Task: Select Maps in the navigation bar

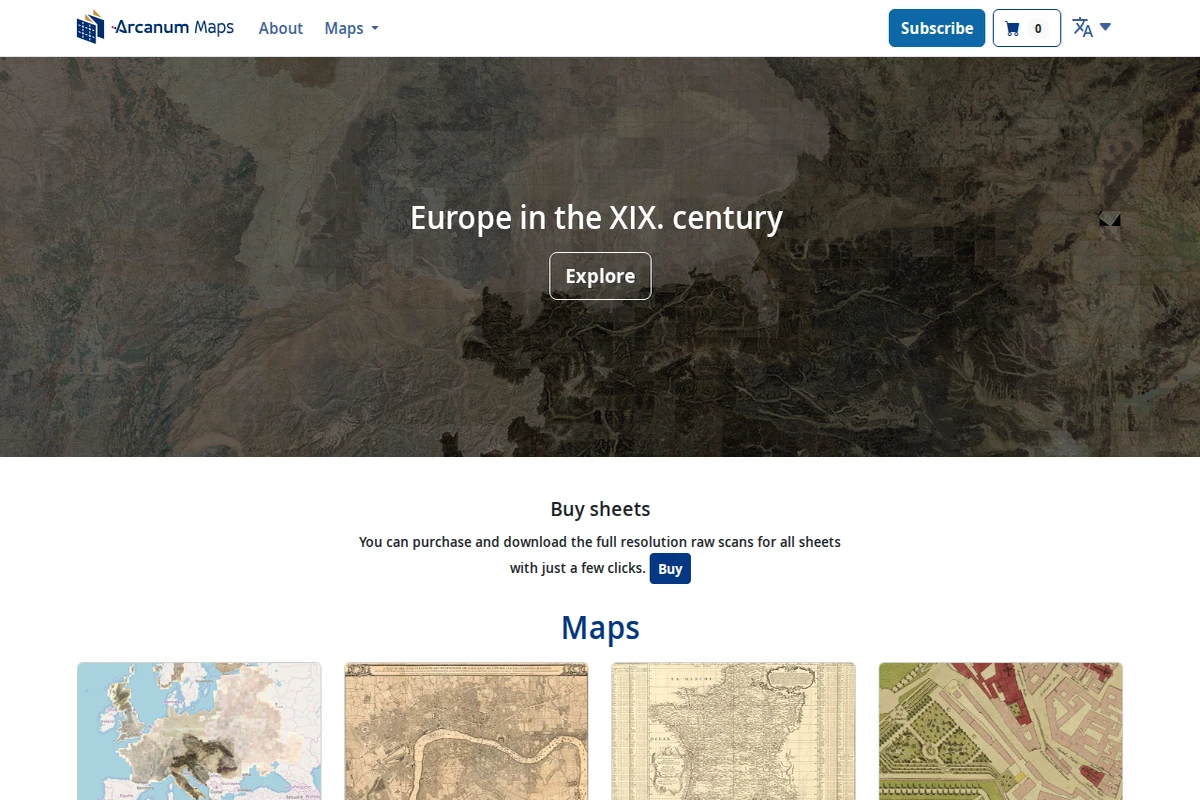Action: 344,28
